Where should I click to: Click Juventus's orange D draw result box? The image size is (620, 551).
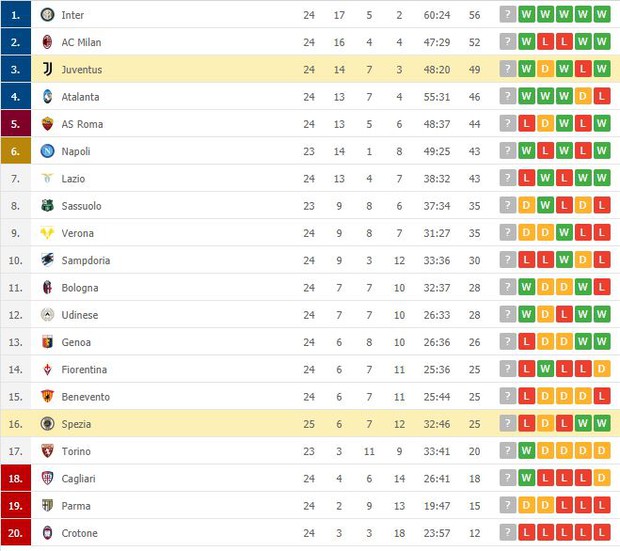pos(545,69)
